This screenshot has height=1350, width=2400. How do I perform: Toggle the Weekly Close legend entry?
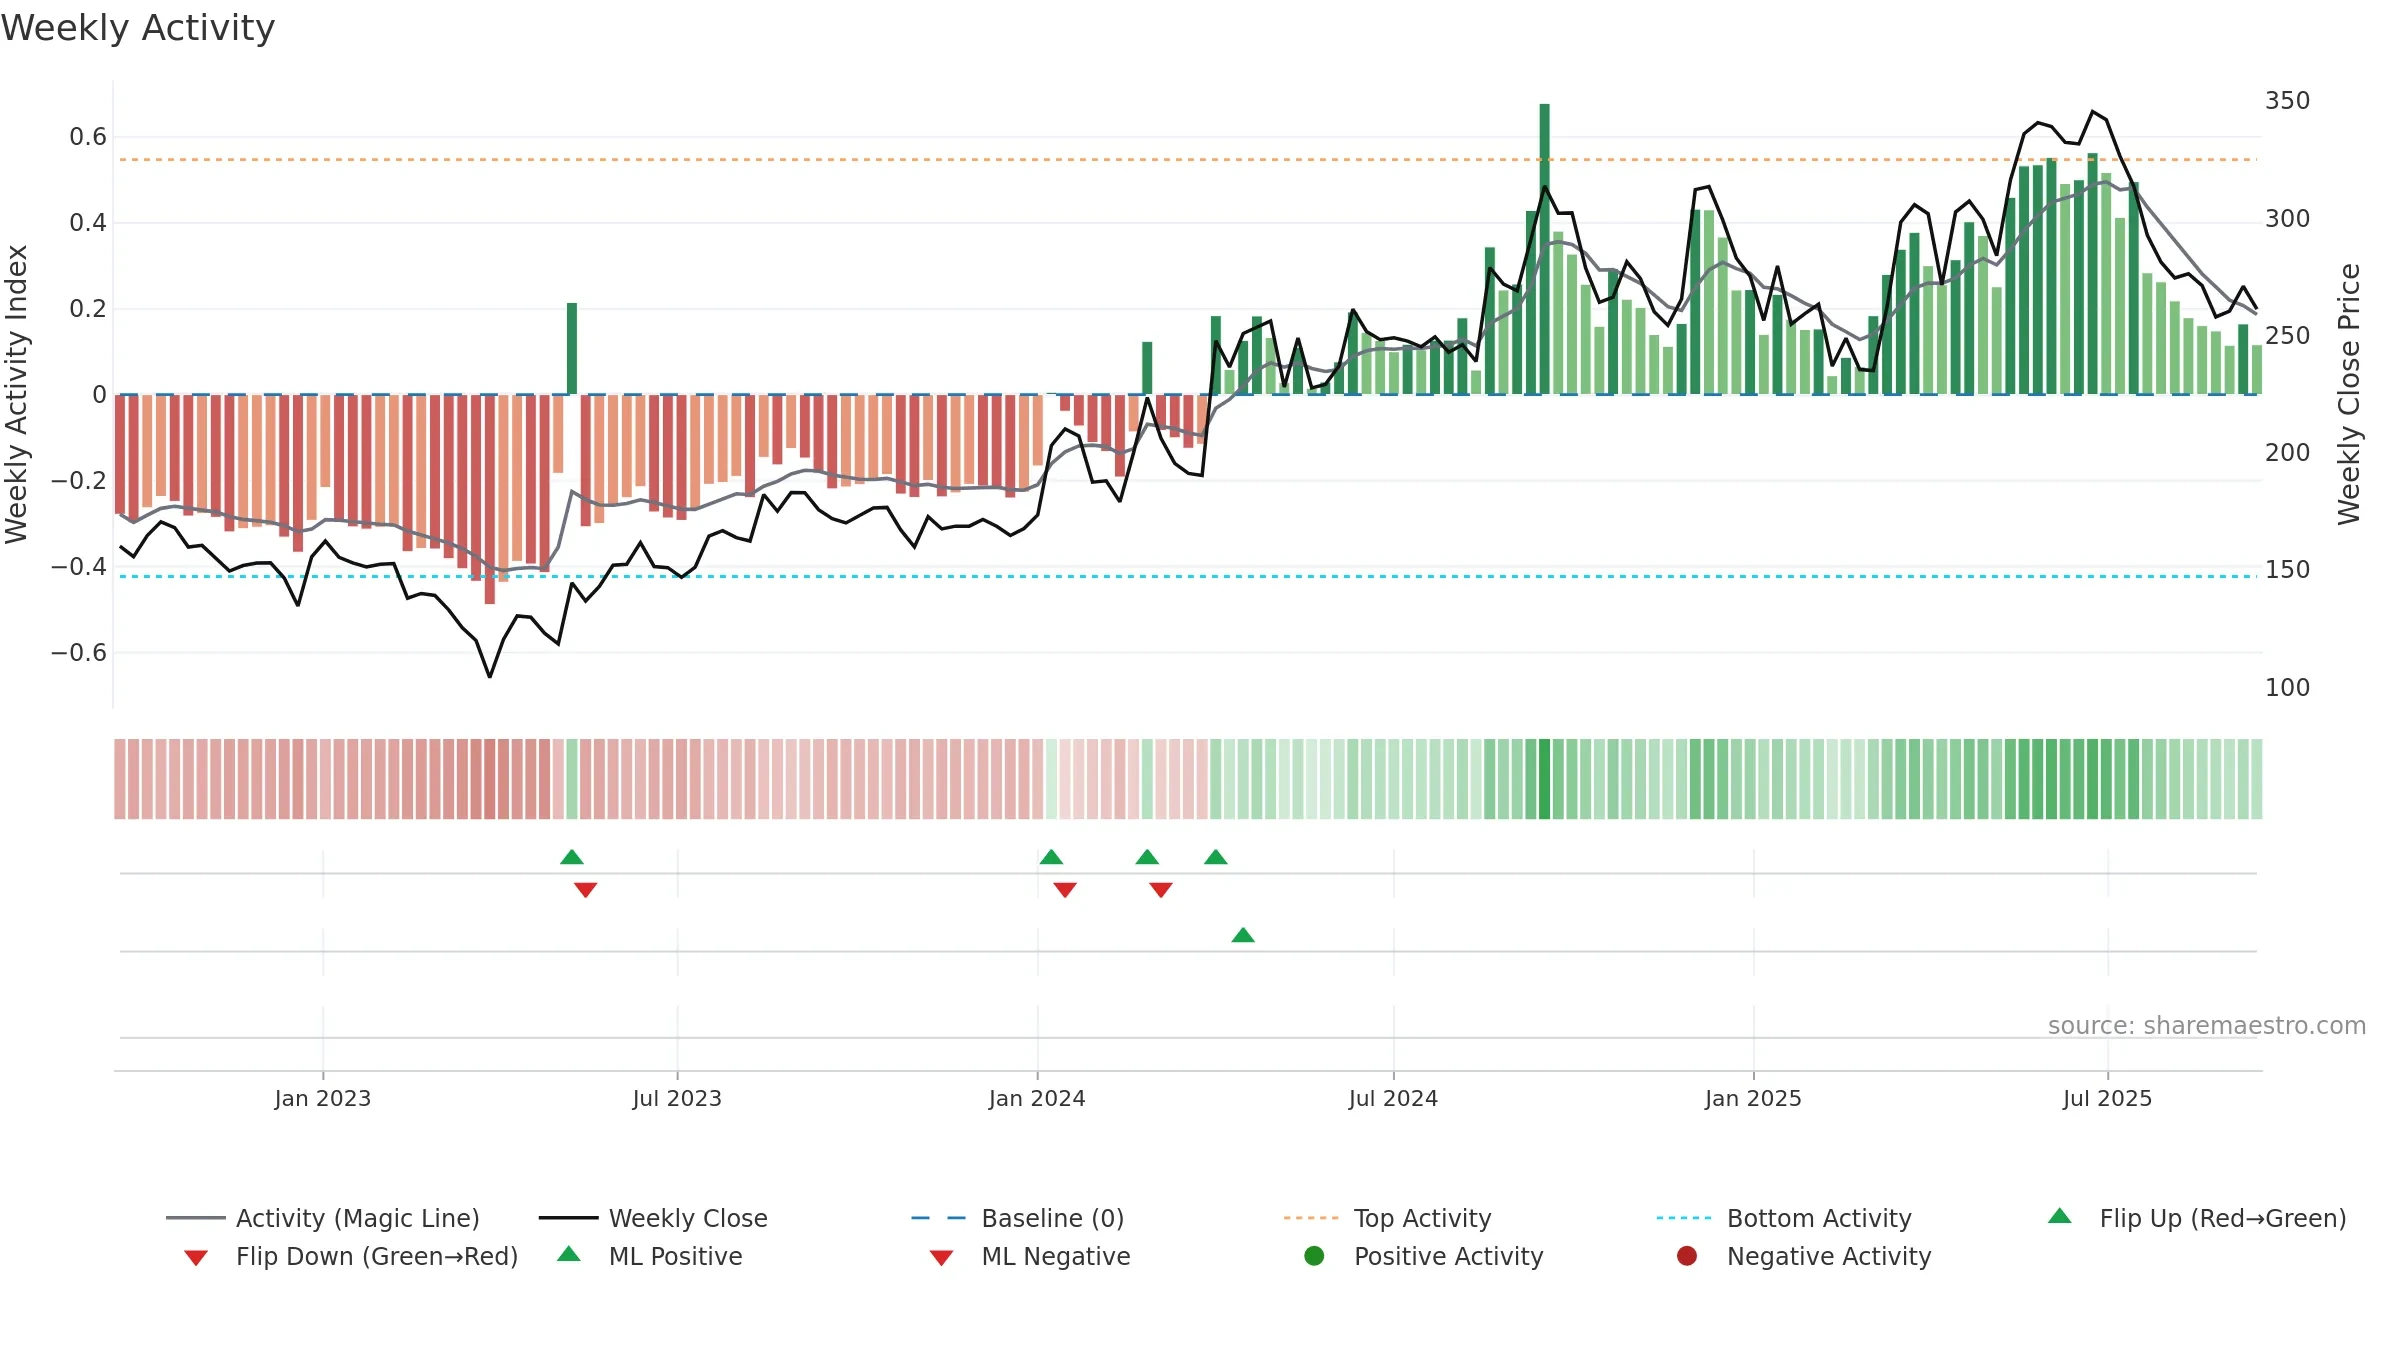click(653, 1218)
